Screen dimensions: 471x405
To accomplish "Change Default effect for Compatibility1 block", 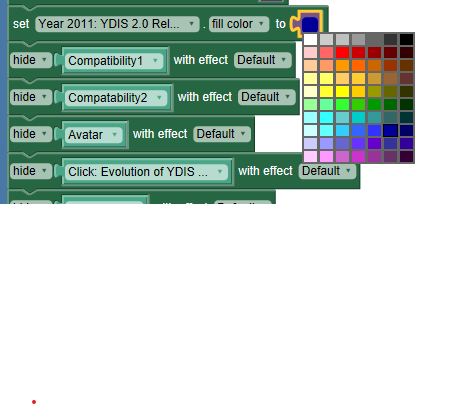I will [x=263, y=60].
